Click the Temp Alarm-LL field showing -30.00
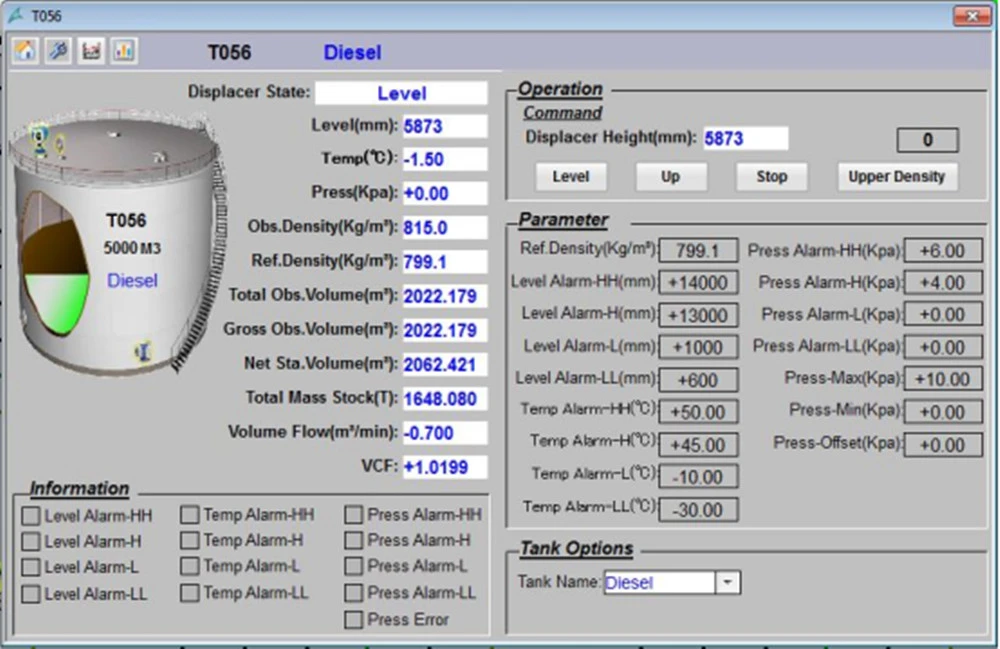 click(x=698, y=510)
